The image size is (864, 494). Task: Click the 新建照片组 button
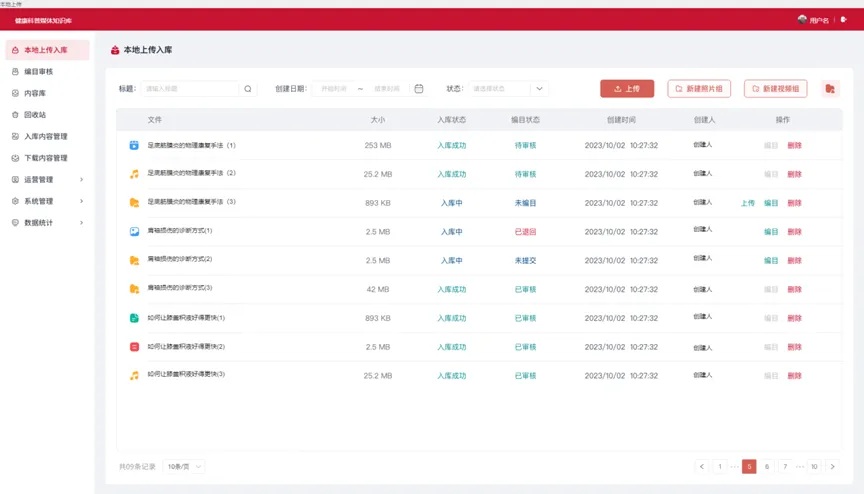[x=699, y=89]
